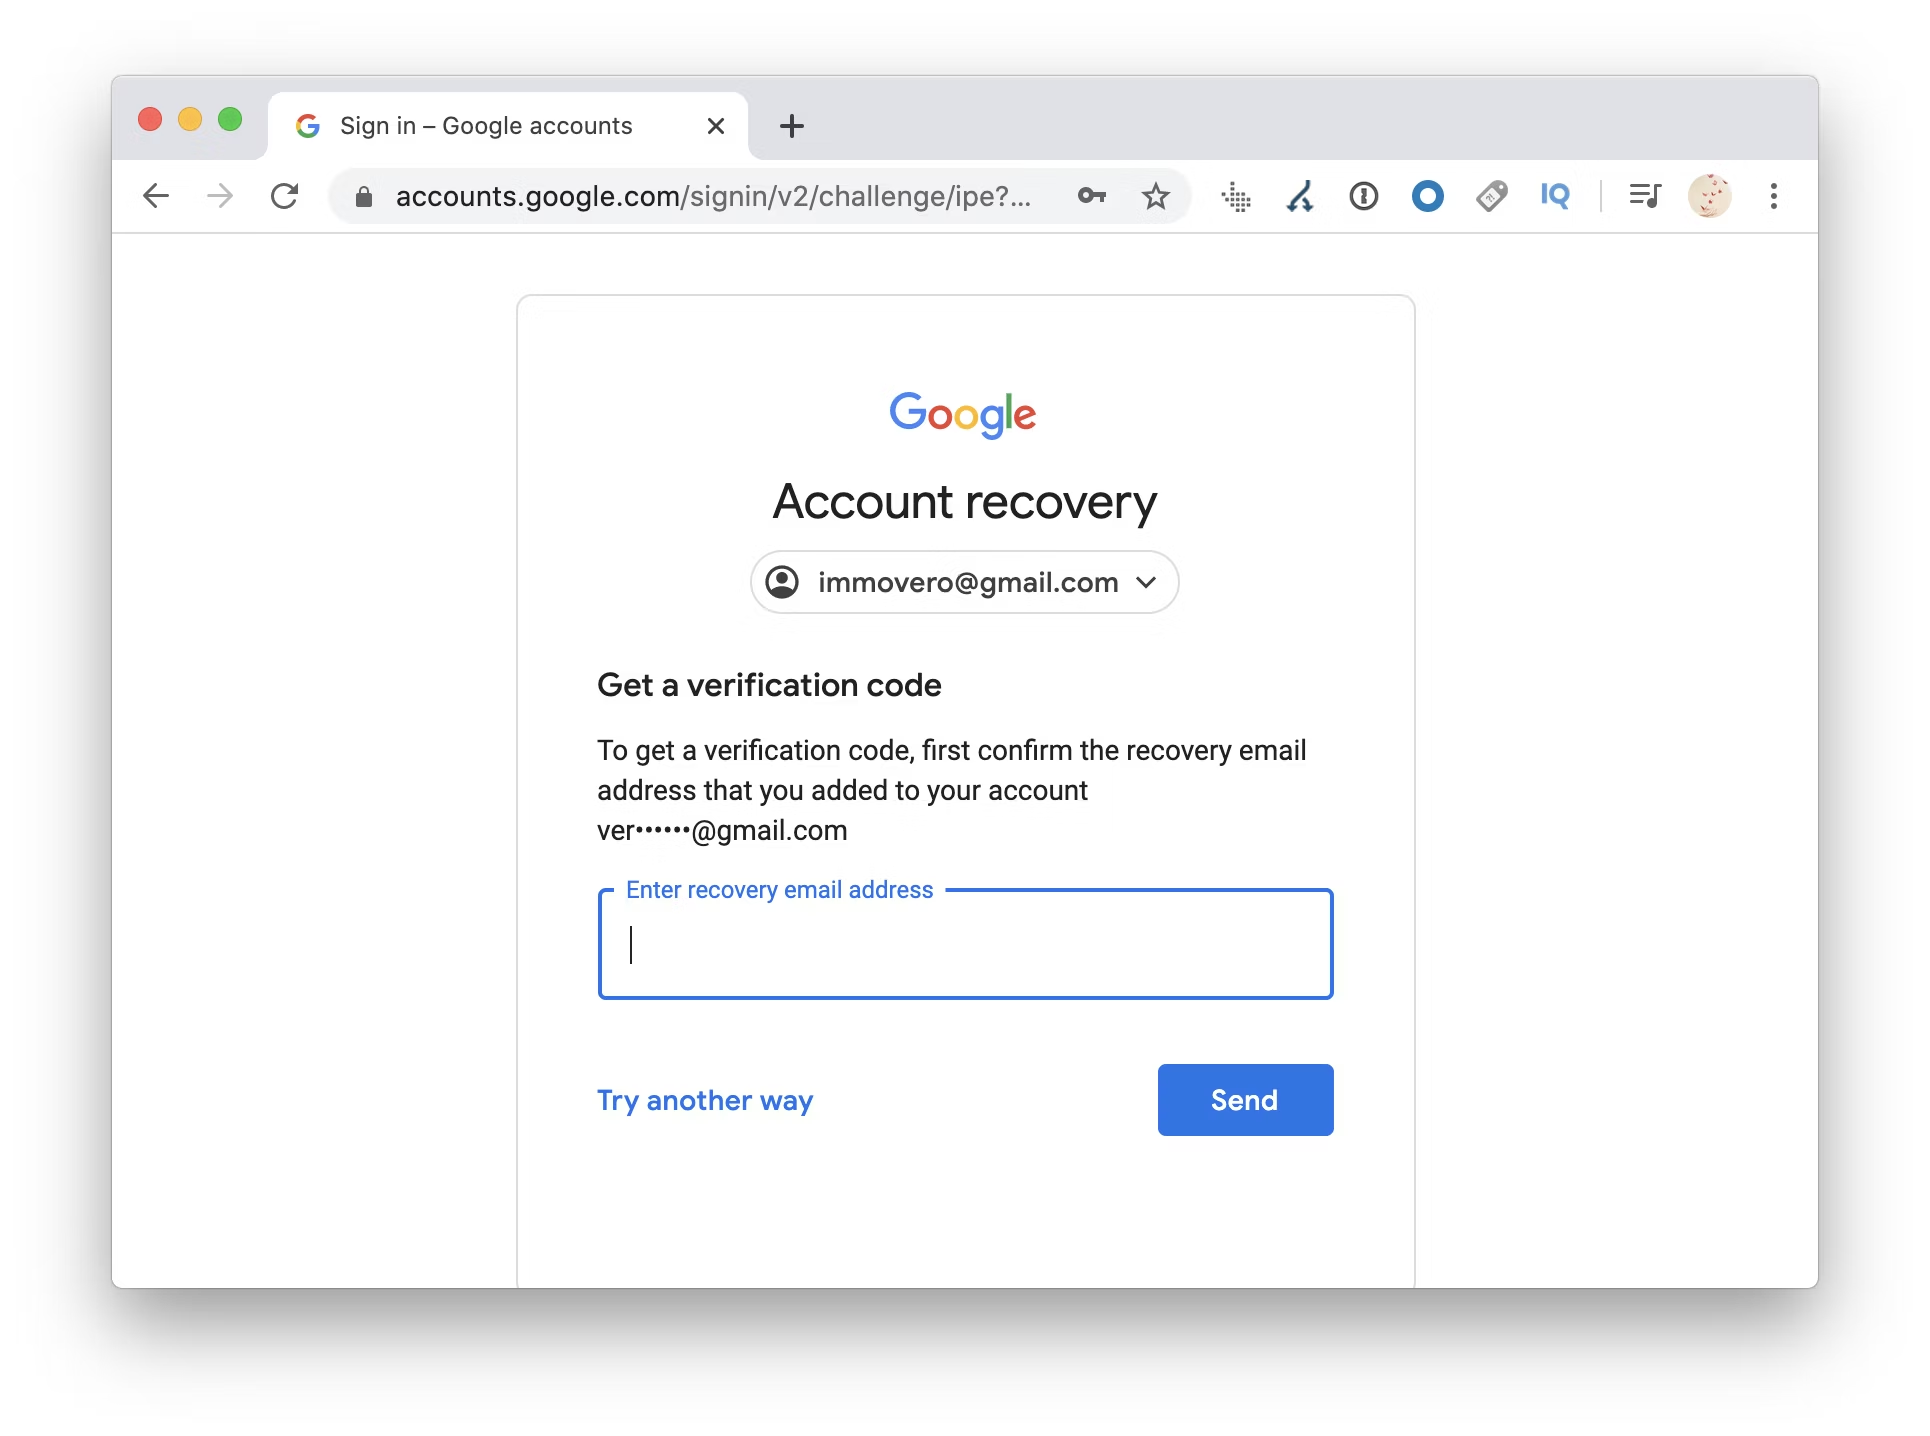Click the forward navigation arrow
Image resolution: width=1930 pixels, height=1436 pixels.
coord(219,196)
